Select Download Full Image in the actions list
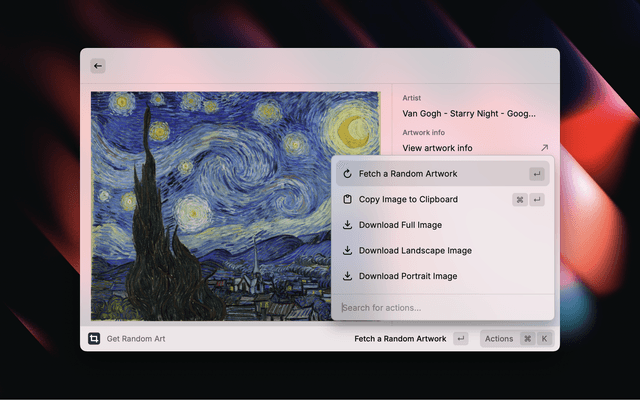 400,225
